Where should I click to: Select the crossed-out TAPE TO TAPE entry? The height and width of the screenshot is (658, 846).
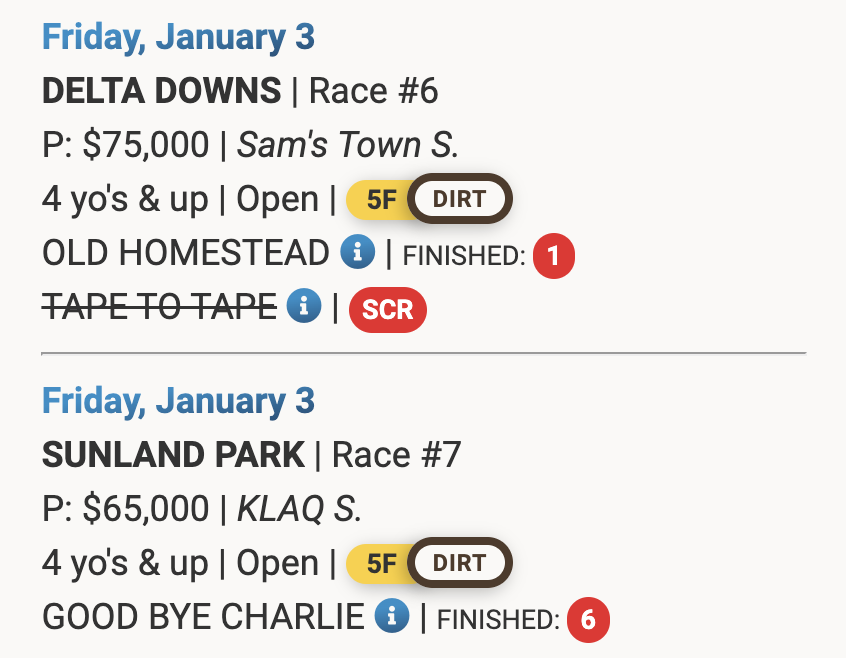coord(159,308)
